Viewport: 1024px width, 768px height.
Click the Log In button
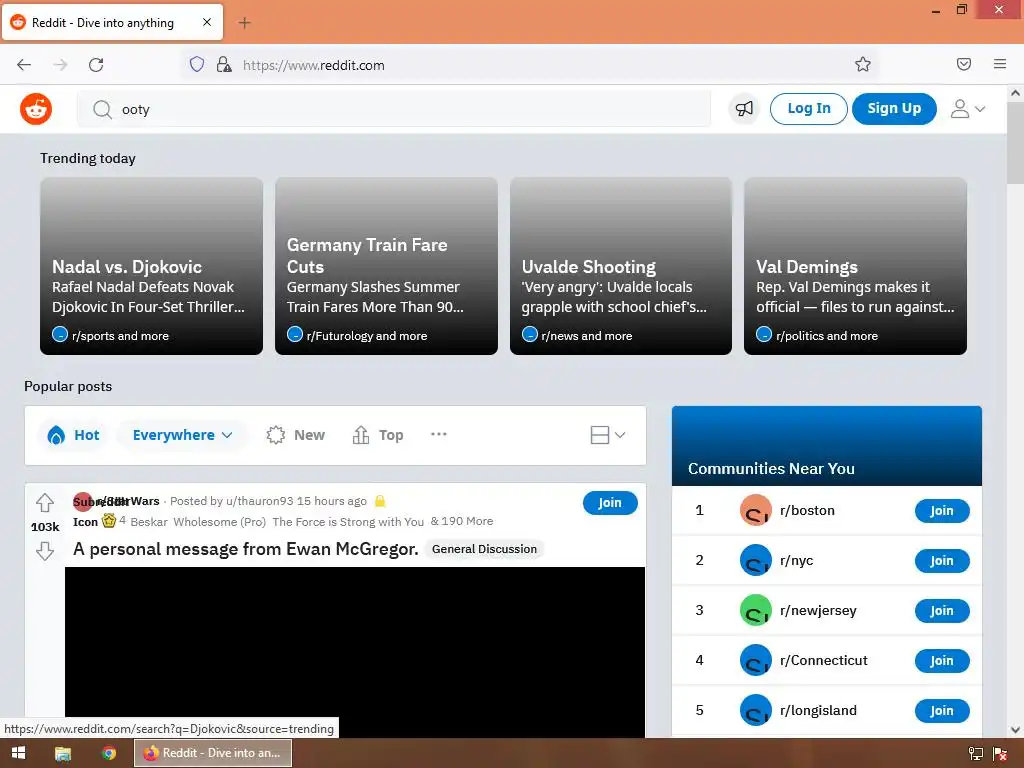[x=808, y=108]
